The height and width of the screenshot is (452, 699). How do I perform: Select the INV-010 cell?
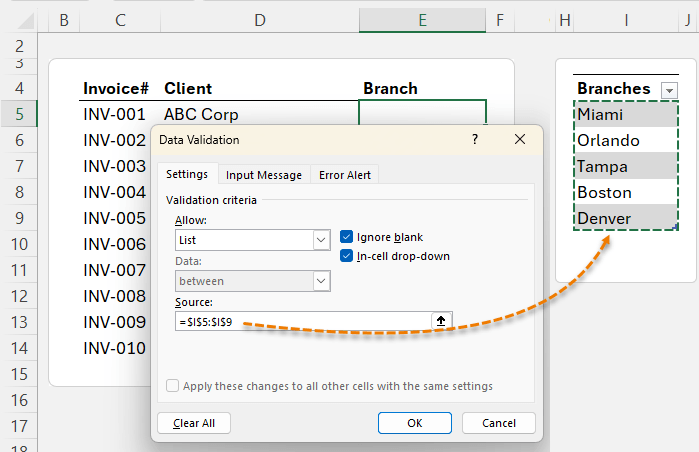(x=116, y=348)
